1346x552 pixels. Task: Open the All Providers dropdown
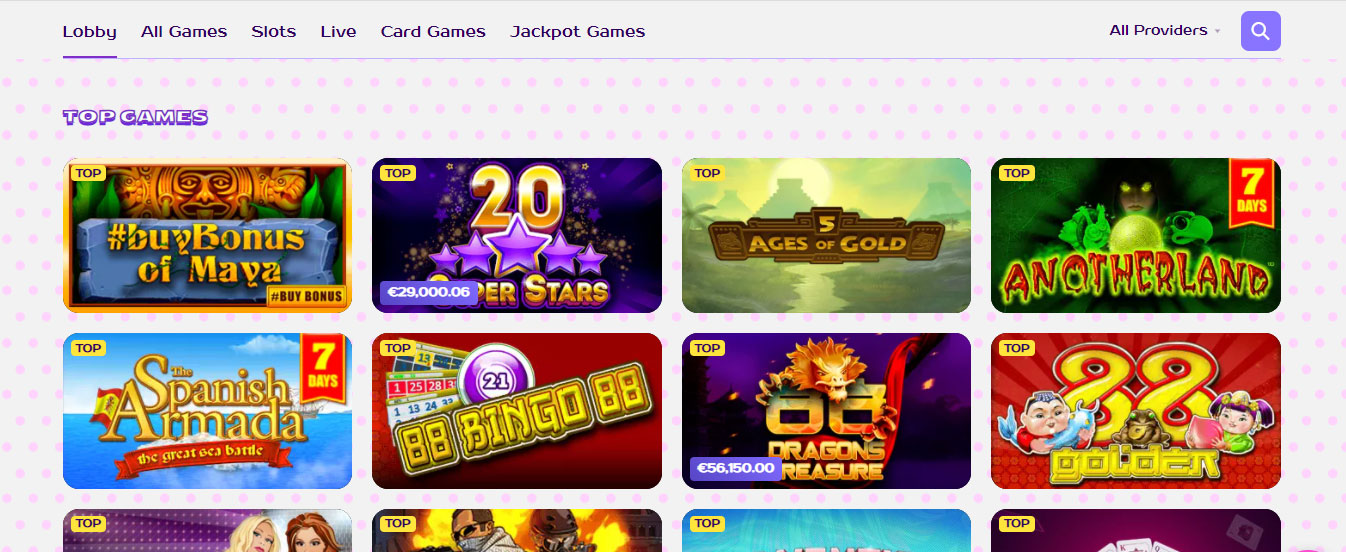click(1165, 30)
